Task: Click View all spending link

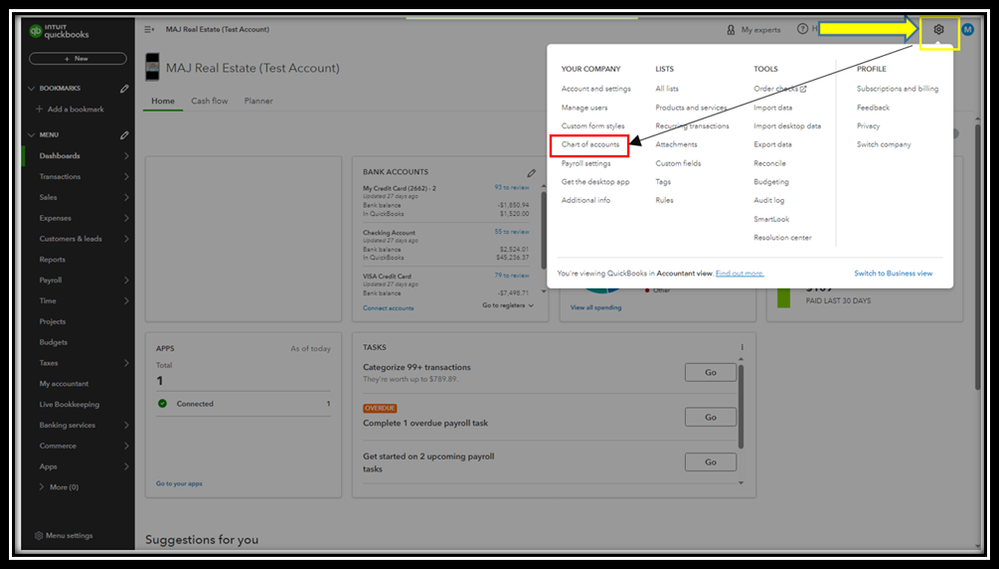Action: (x=596, y=308)
